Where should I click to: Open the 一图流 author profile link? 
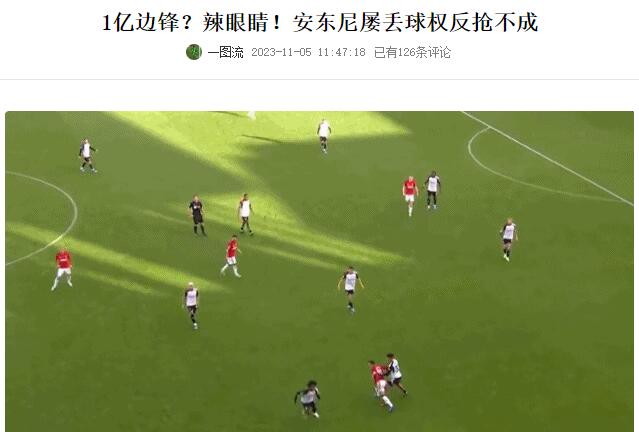click(226, 52)
